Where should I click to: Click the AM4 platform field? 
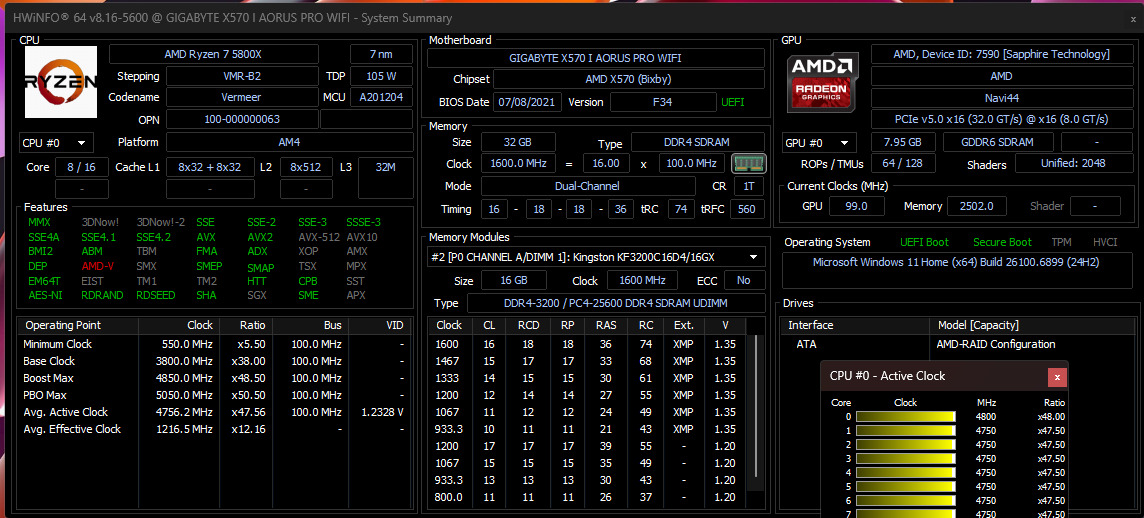click(290, 142)
